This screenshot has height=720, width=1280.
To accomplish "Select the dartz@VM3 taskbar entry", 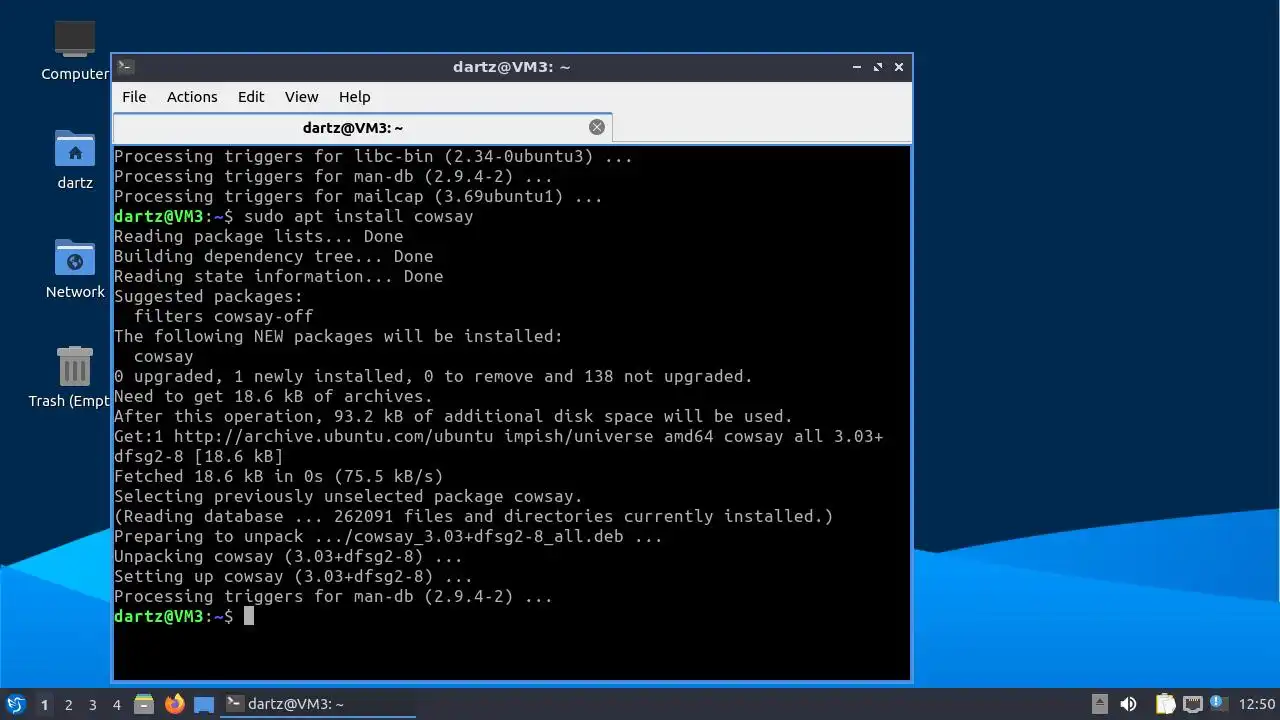I will (318, 704).
